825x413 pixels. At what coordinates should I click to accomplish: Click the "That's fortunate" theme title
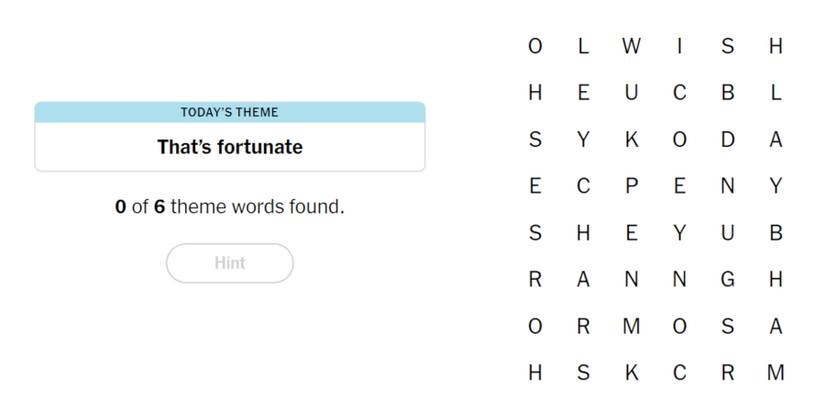click(229, 147)
